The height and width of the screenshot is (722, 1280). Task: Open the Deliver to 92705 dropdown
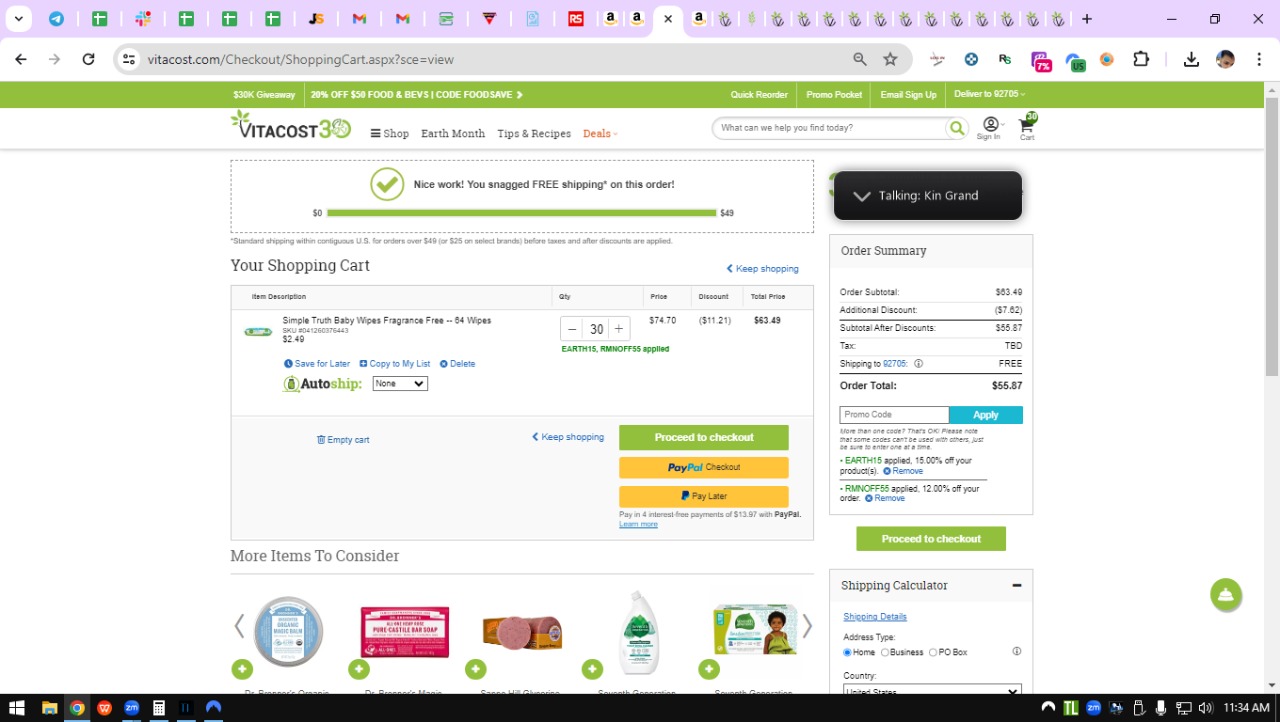tap(990, 94)
